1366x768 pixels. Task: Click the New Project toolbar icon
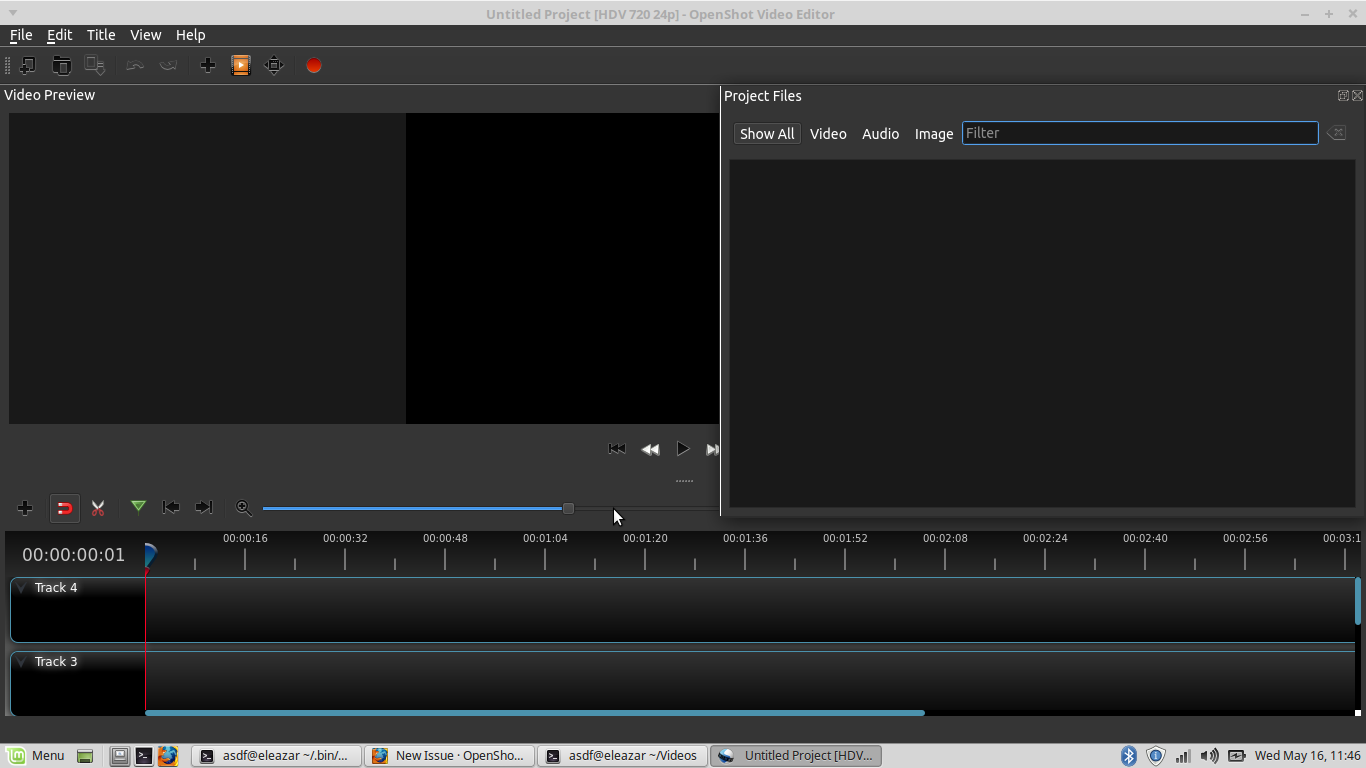[x=28, y=65]
